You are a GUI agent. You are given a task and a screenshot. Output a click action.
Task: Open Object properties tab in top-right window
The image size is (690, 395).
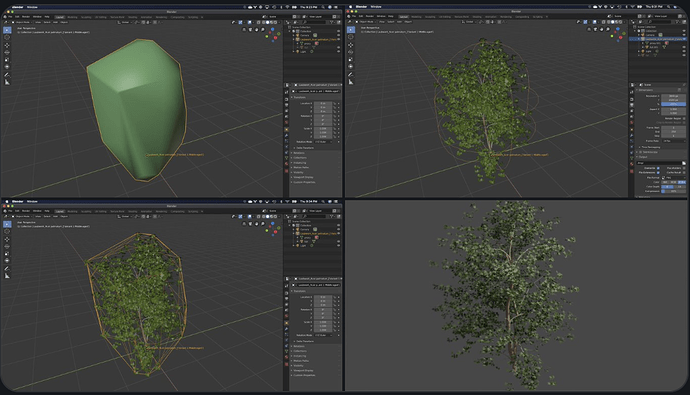[x=632, y=129]
